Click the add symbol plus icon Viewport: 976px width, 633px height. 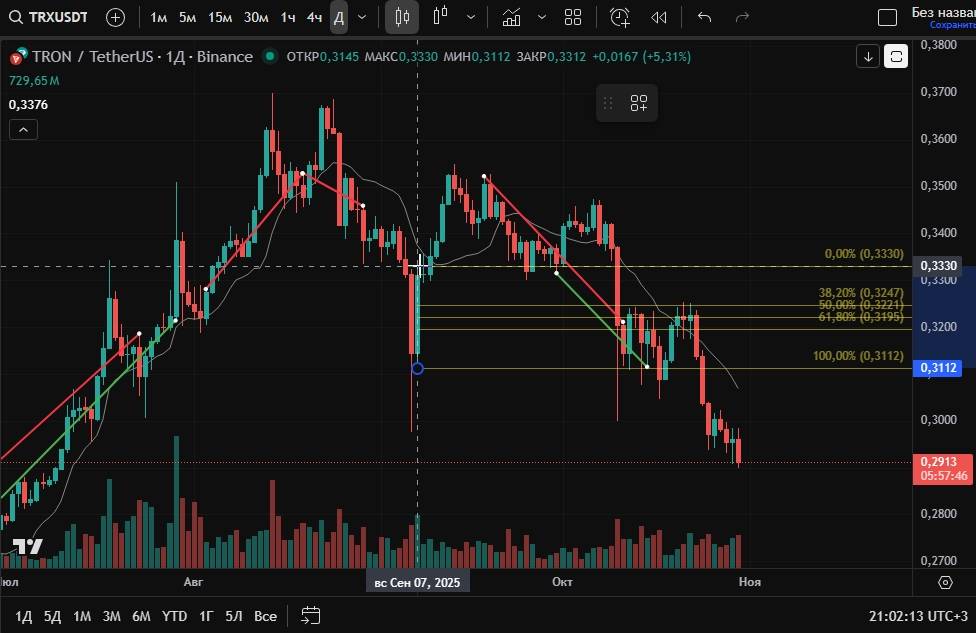point(116,17)
